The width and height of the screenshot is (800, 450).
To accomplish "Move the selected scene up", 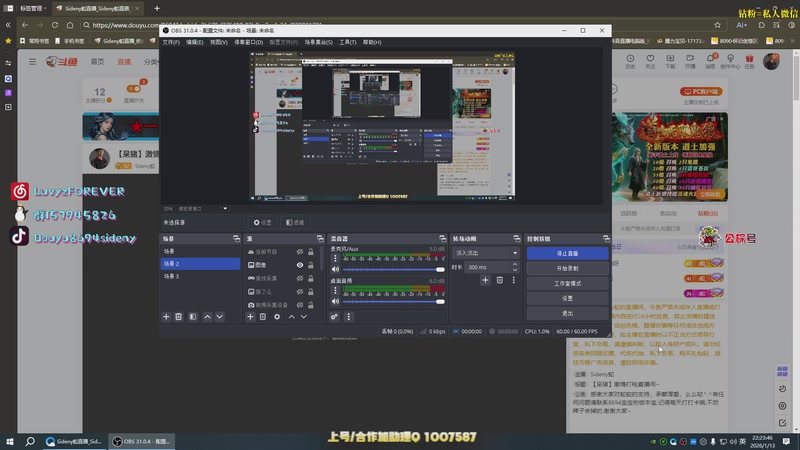I will click(207, 317).
